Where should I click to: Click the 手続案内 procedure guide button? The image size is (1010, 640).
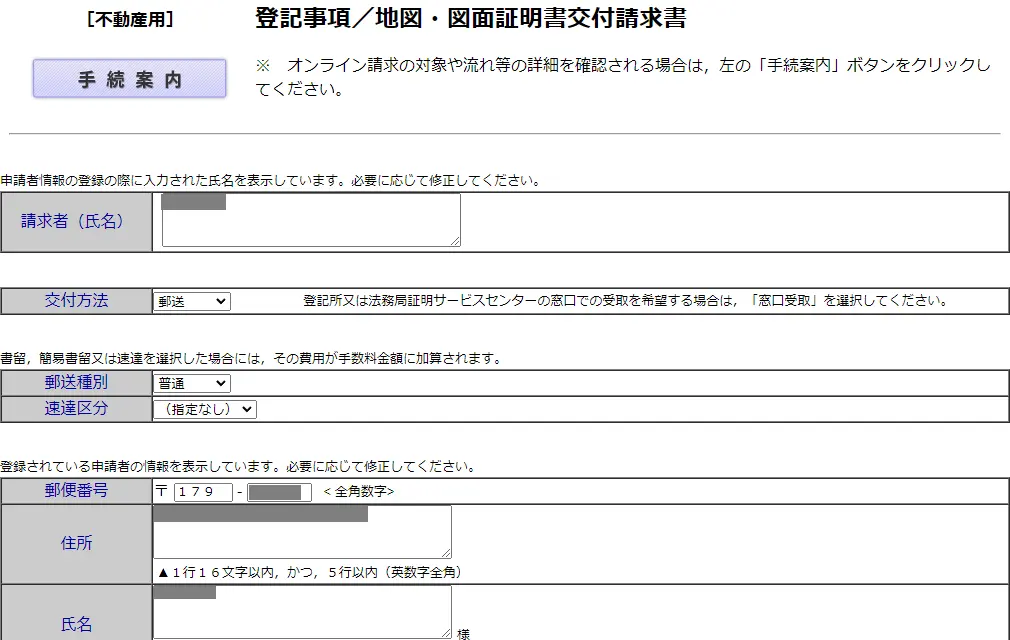pos(128,78)
